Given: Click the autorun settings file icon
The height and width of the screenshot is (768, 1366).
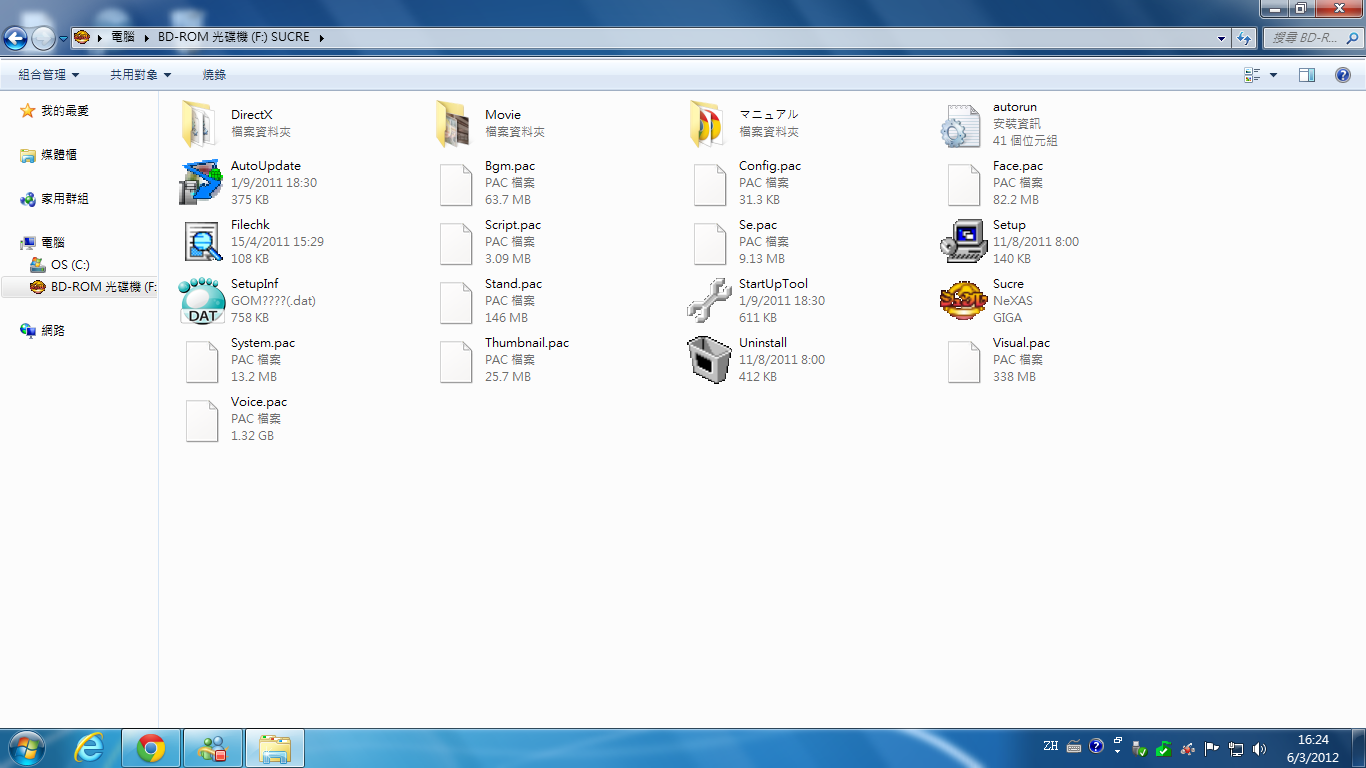Looking at the screenshot, I should [963, 125].
